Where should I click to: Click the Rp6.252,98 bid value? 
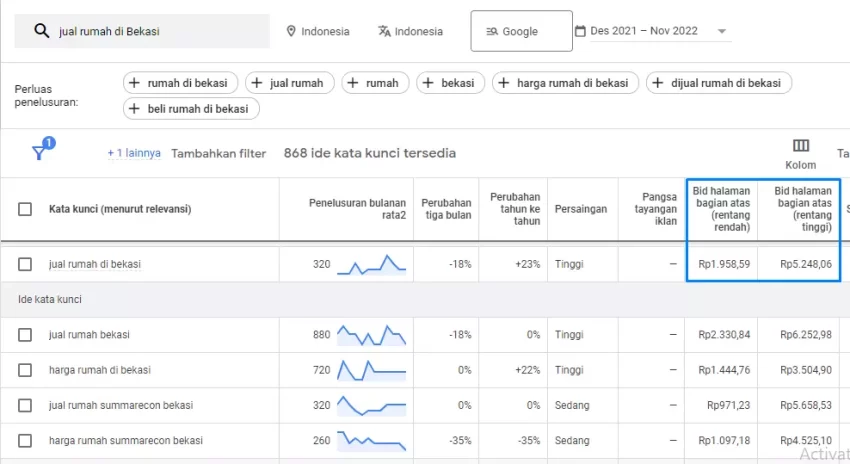806,335
